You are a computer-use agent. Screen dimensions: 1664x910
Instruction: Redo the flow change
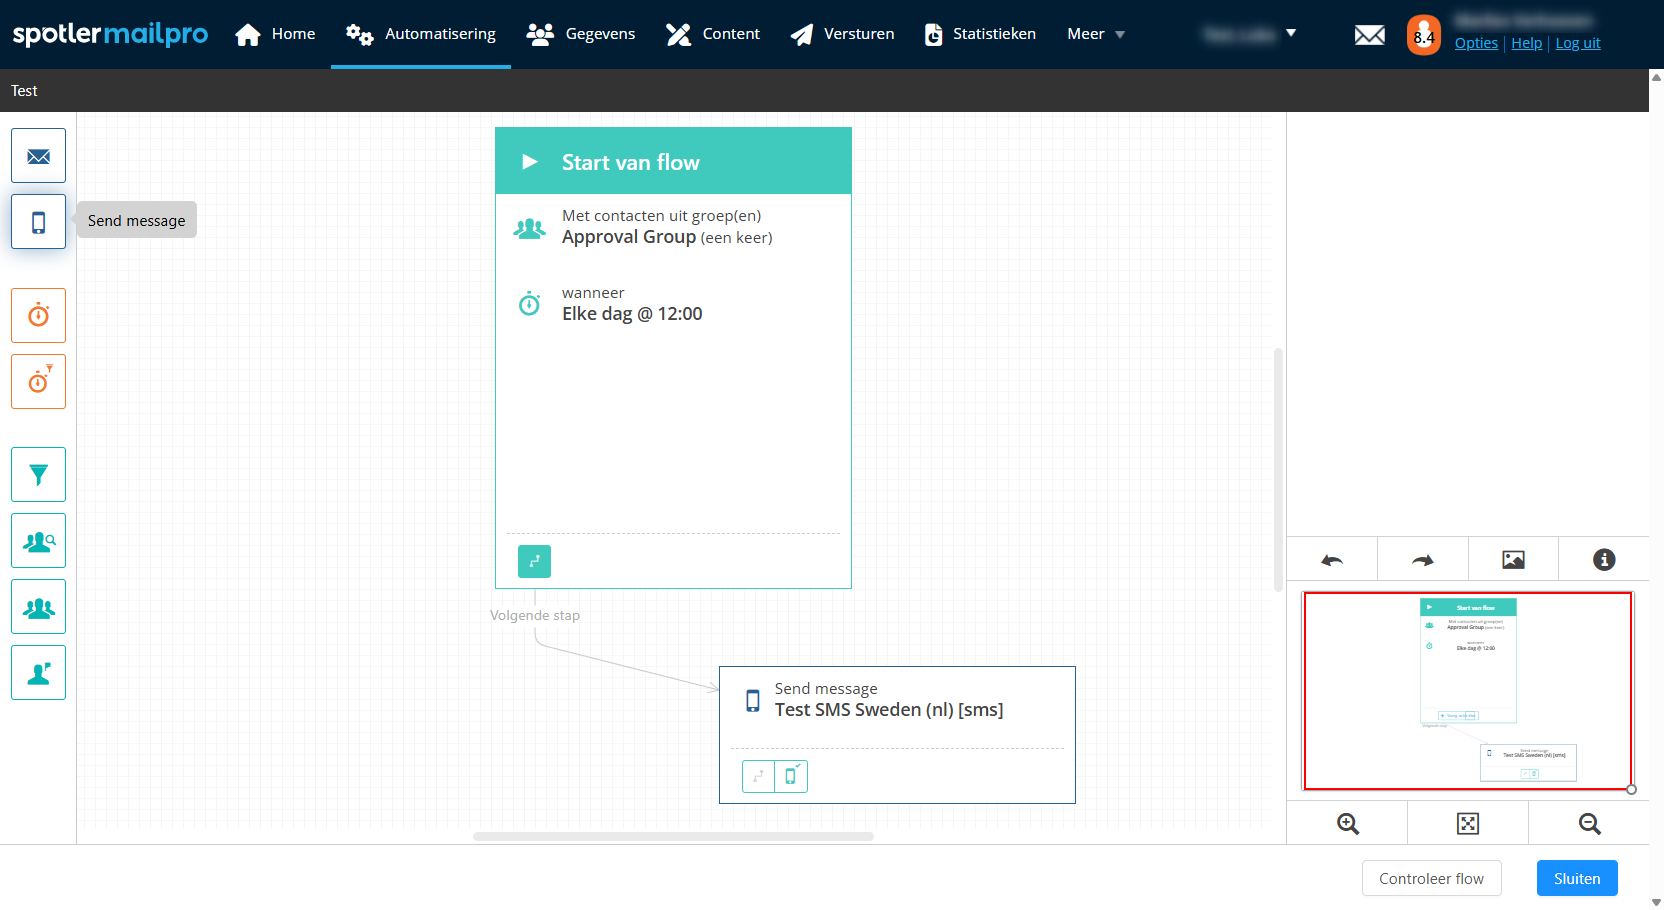1423,560
